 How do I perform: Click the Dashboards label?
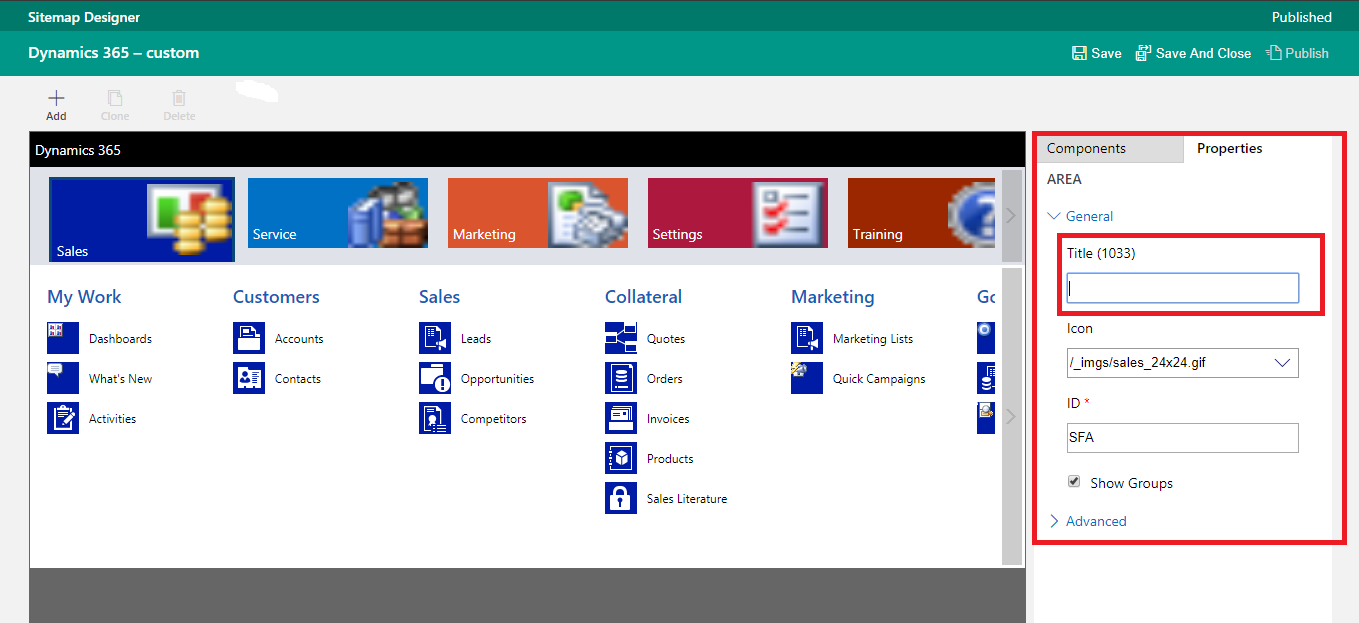coord(120,339)
